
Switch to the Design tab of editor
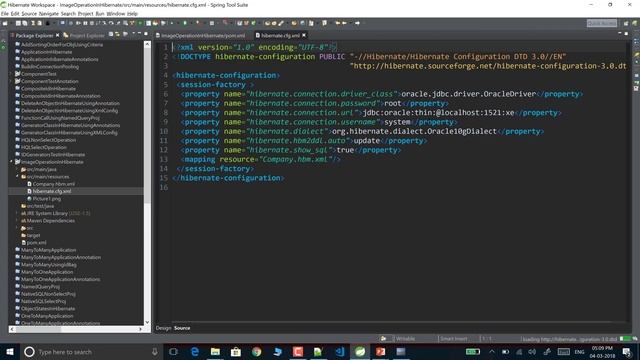(x=163, y=328)
